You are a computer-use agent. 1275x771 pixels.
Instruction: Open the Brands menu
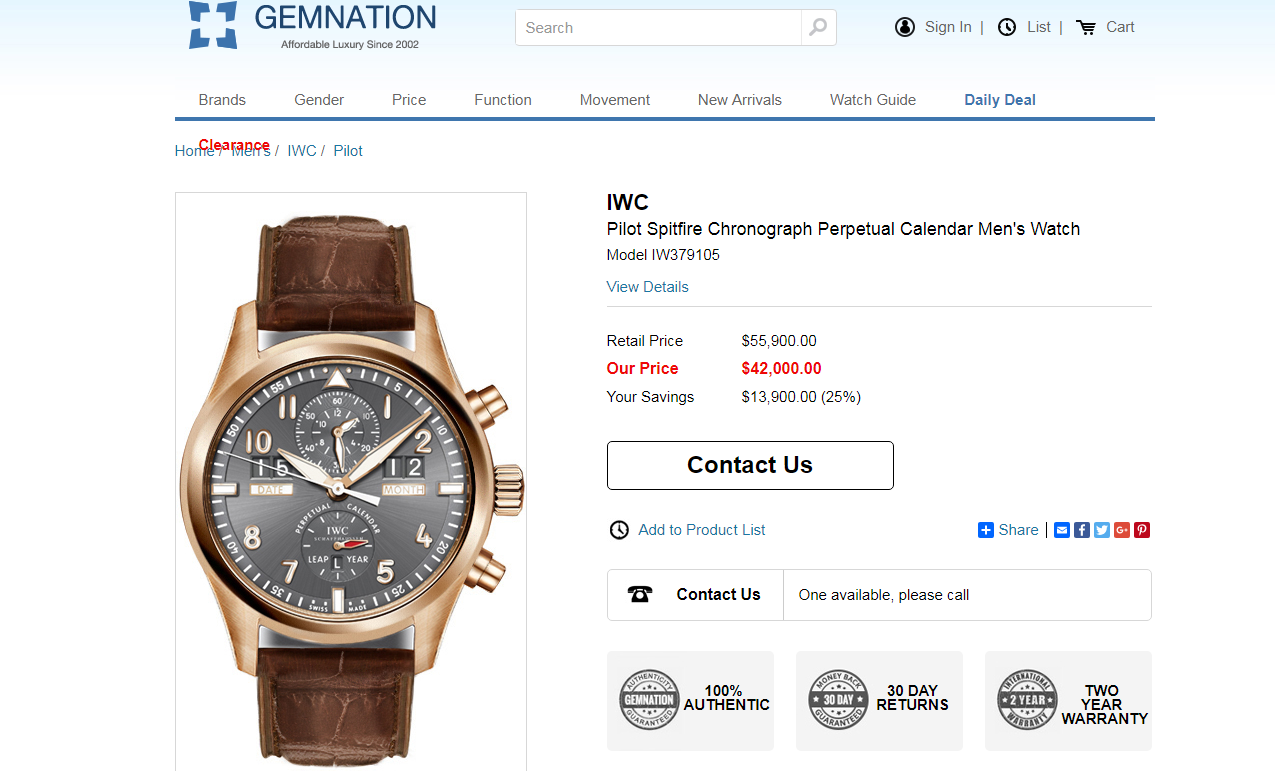(x=222, y=100)
